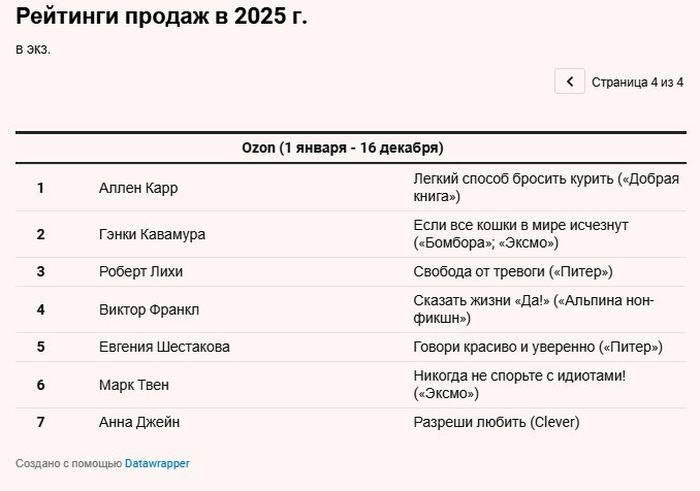Image resolution: width=700 pixels, height=491 pixels.
Task: Select the author name Аллен Карр
Action: [x=138, y=188]
